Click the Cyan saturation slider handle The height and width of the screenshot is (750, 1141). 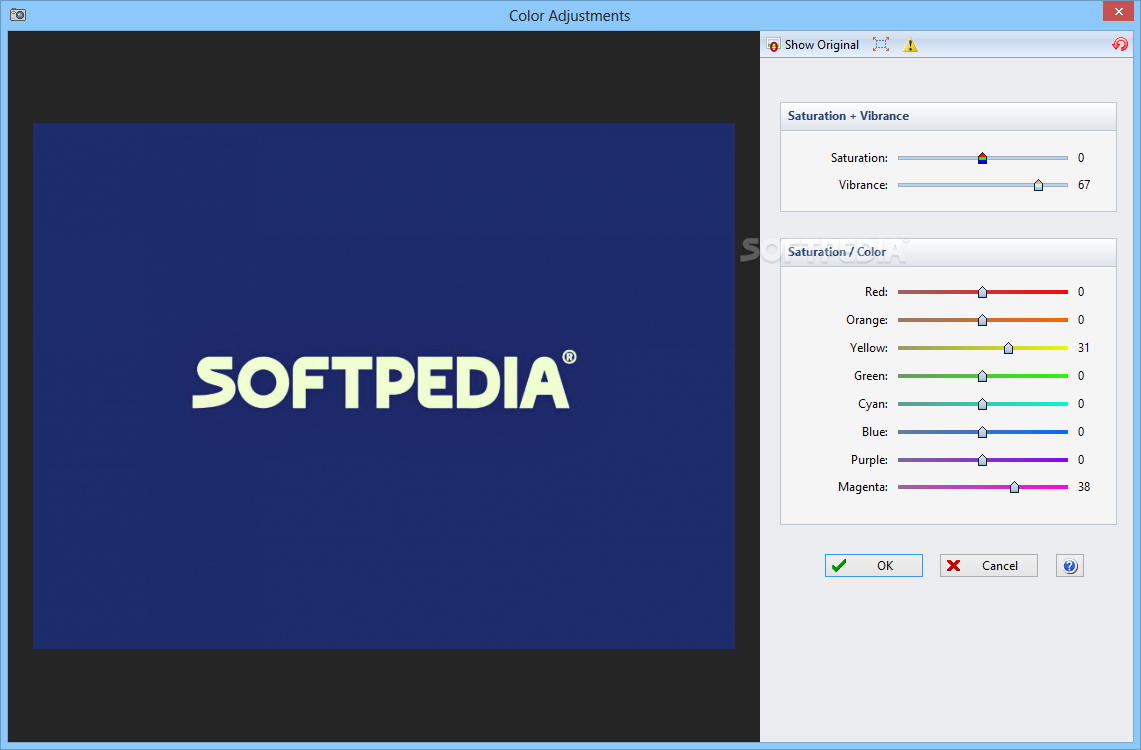[x=982, y=404]
